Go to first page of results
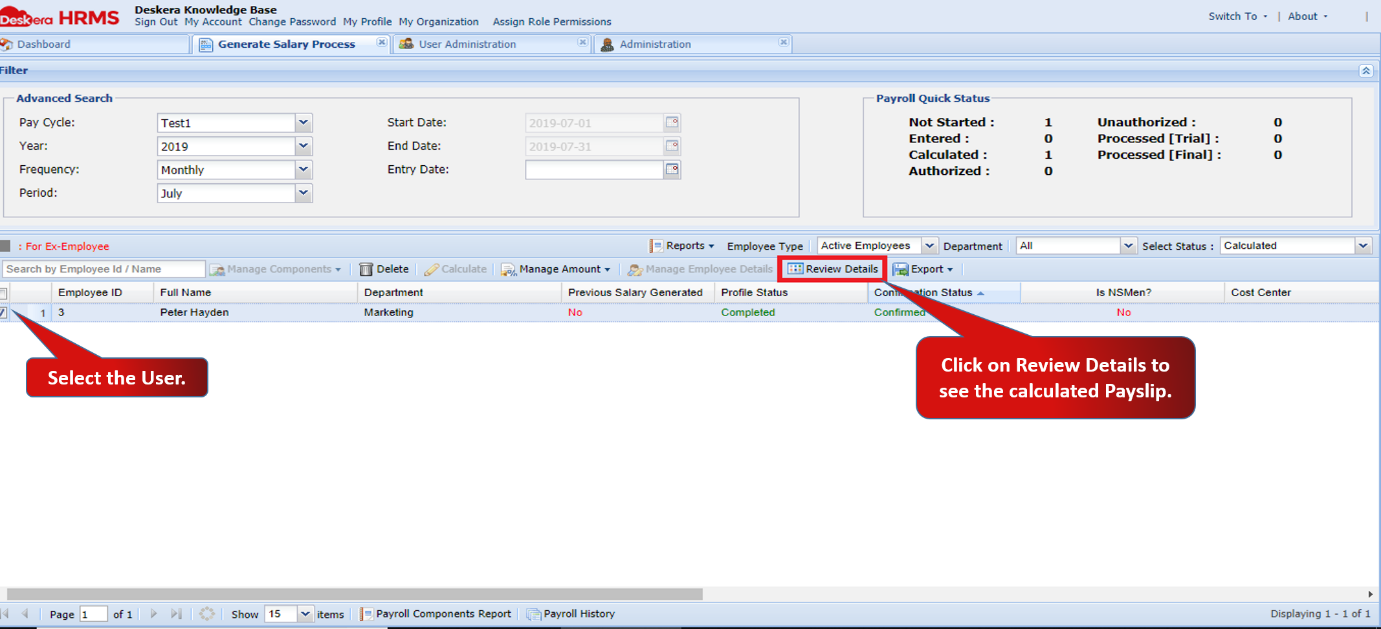The image size is (1381, 629). (5, 614)
